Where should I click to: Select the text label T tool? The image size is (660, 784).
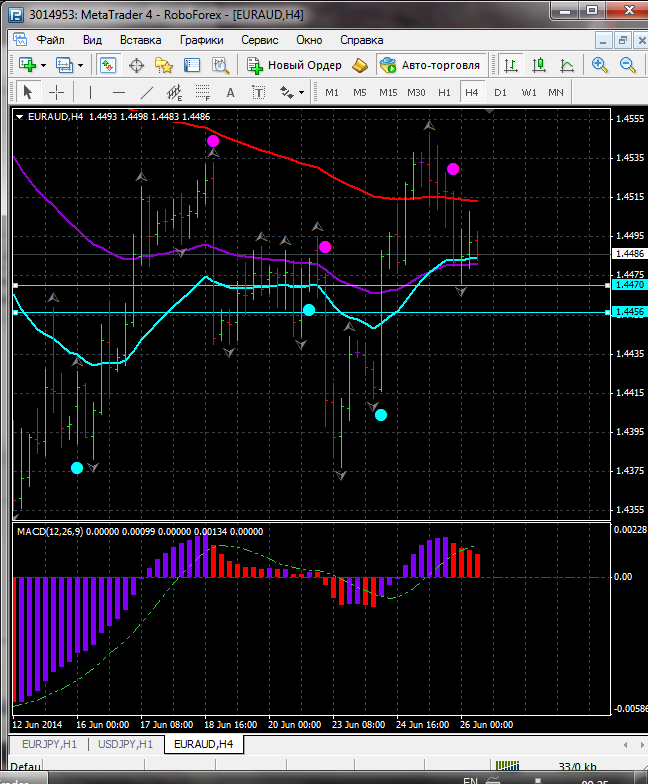[x=258, y=92]
